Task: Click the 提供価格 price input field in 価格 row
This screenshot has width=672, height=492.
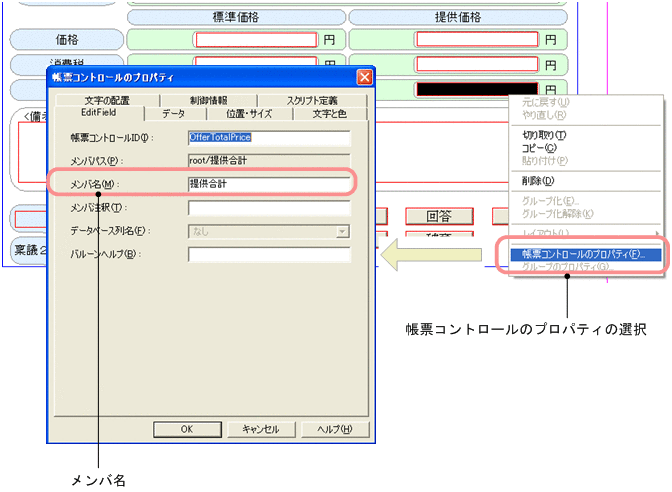Action: (x=477, y=39)
